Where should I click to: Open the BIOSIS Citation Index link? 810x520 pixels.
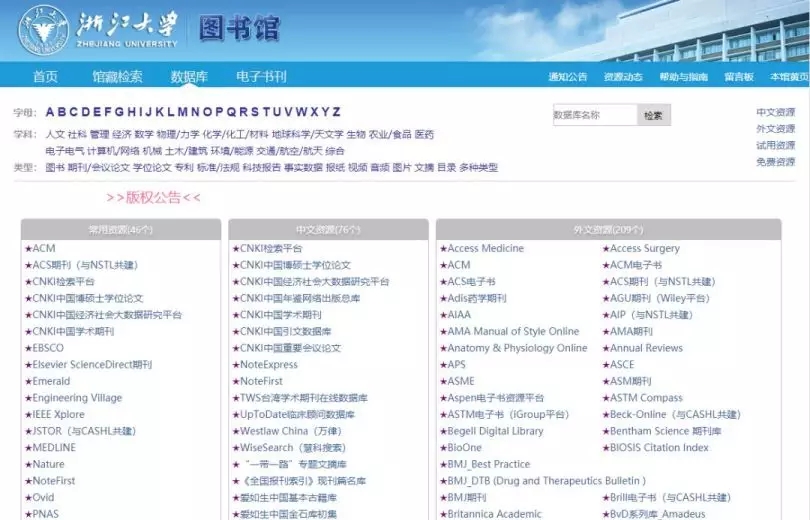(x=658, y=447)
